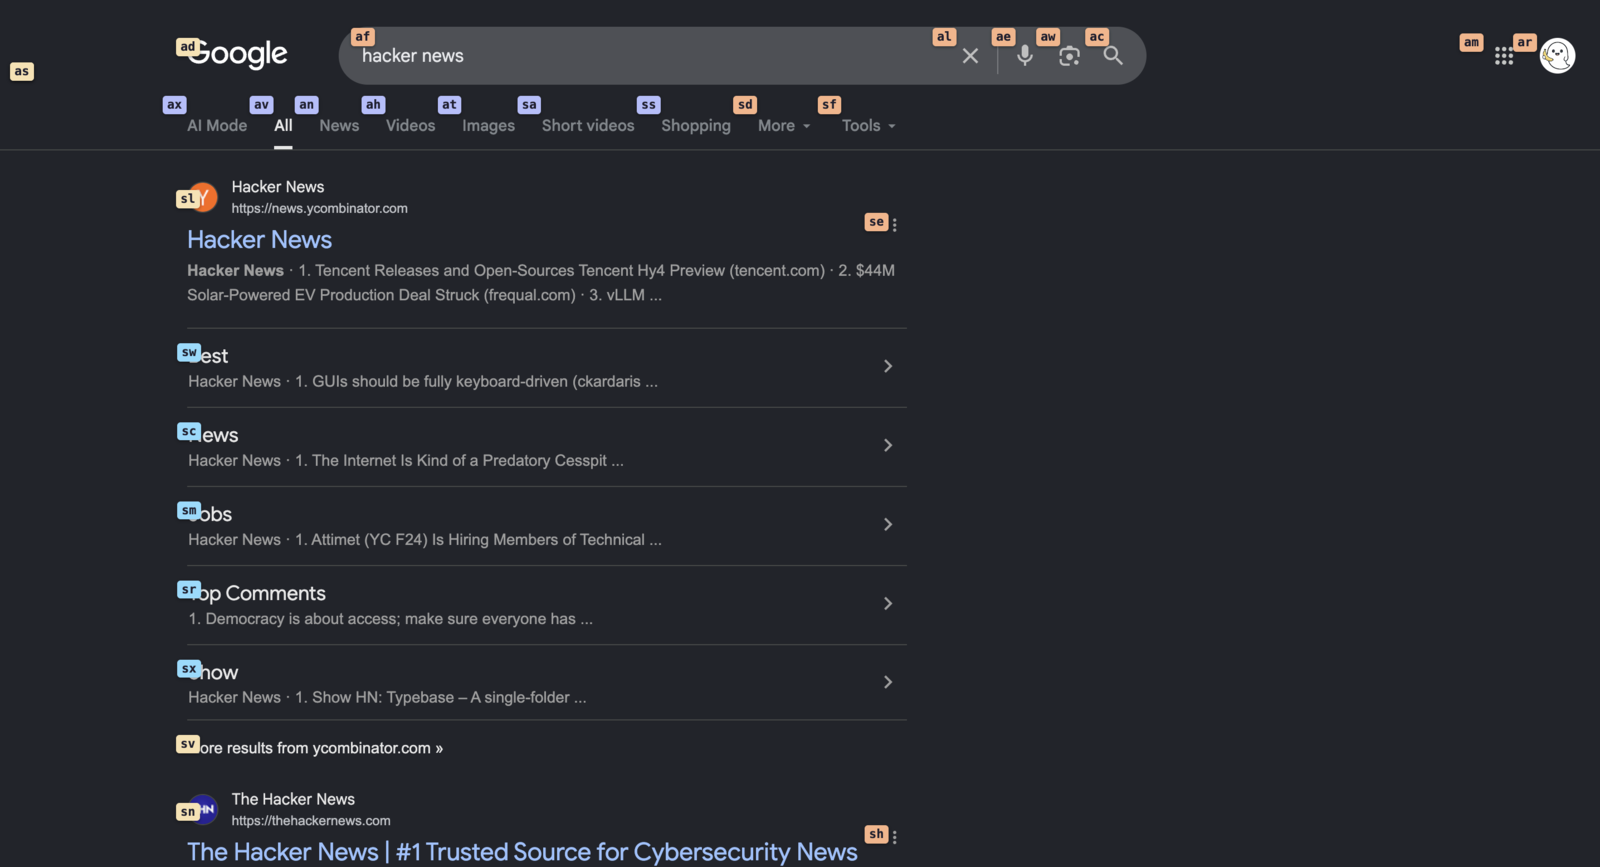Expand the Best sitelink chevron
The image size is (1600, 867).
tap(887, 366)
